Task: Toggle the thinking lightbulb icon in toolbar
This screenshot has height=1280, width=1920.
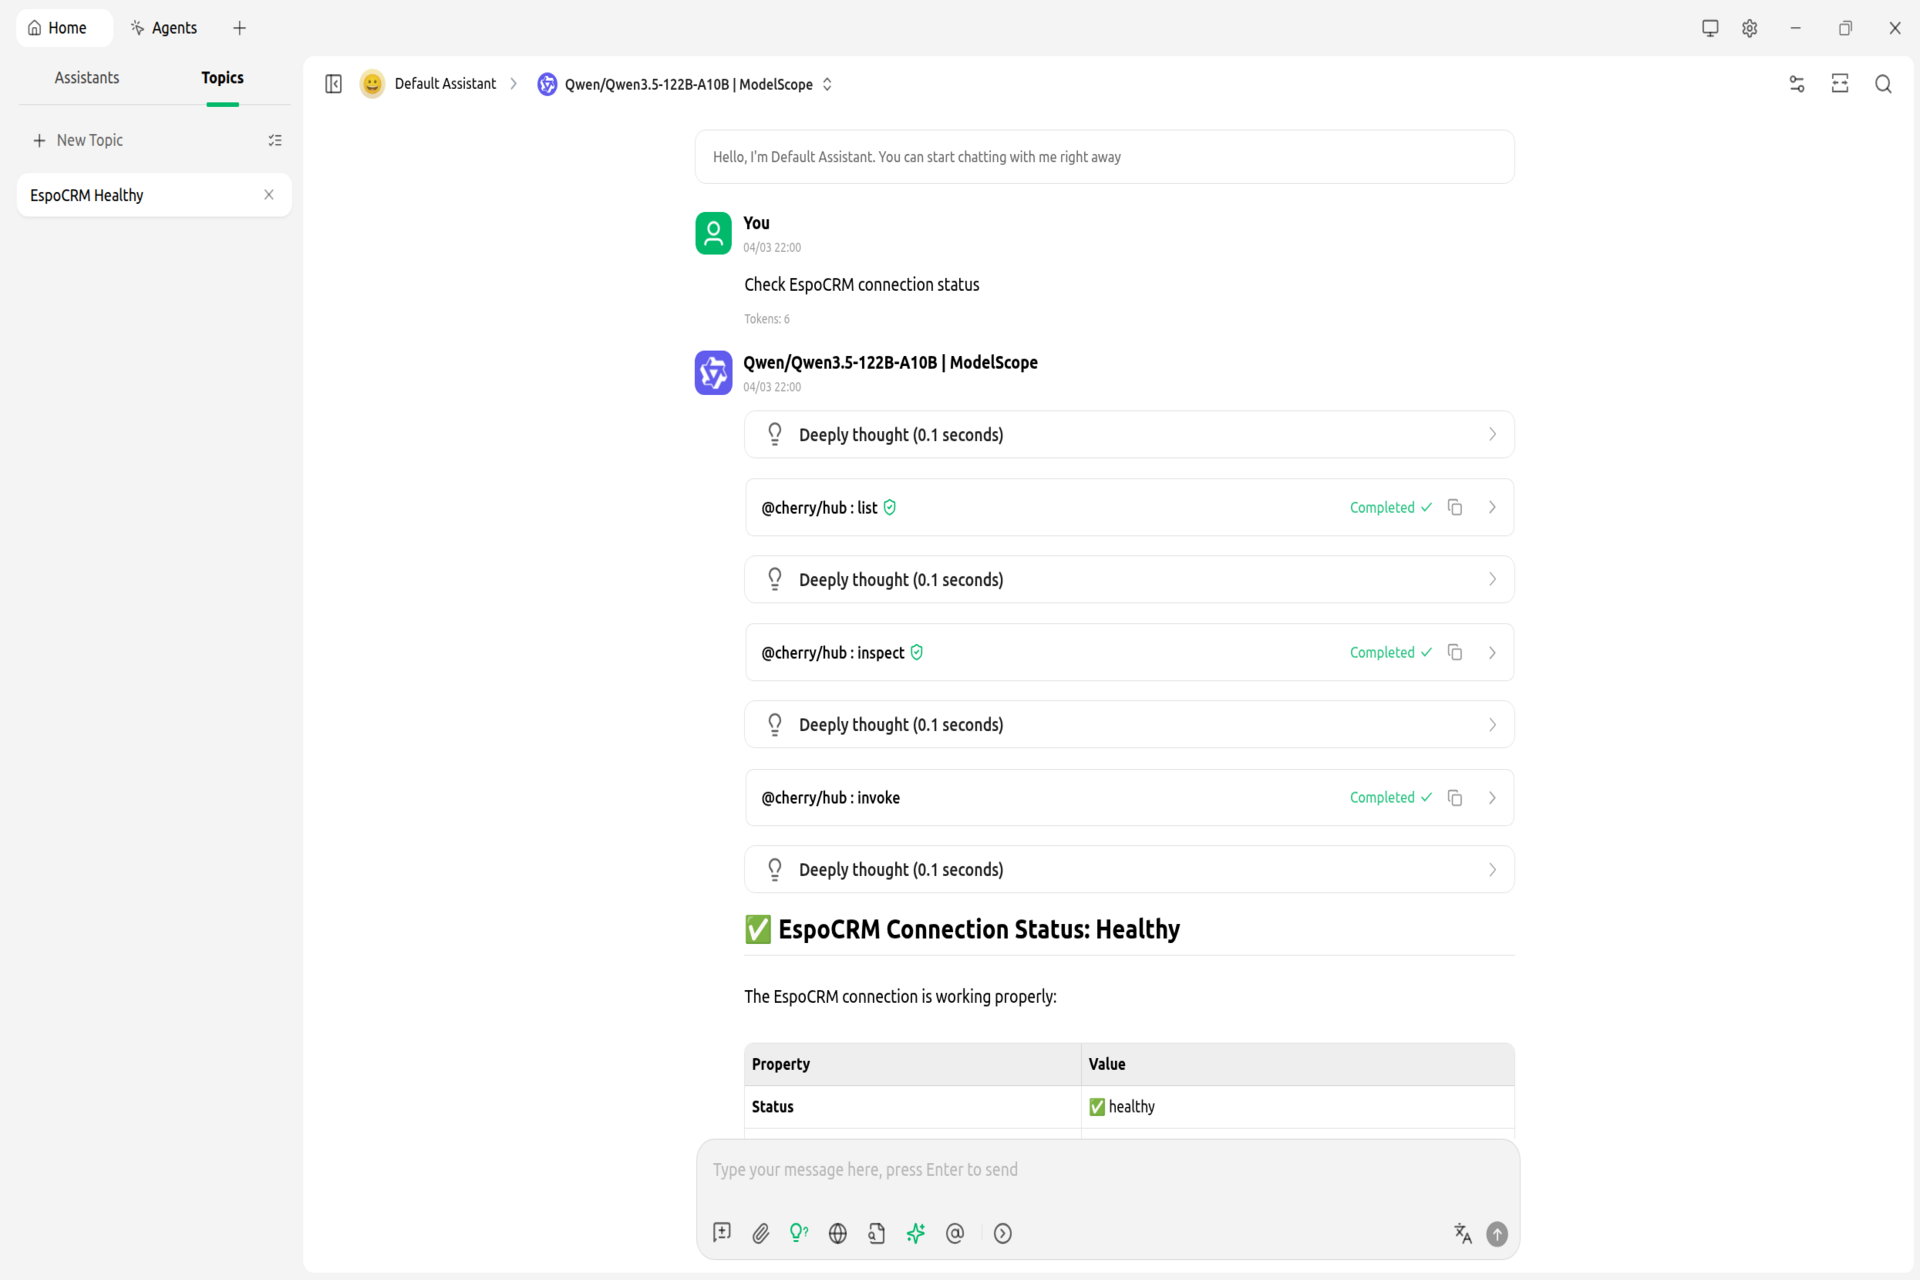Action: tap(798, 1233)
